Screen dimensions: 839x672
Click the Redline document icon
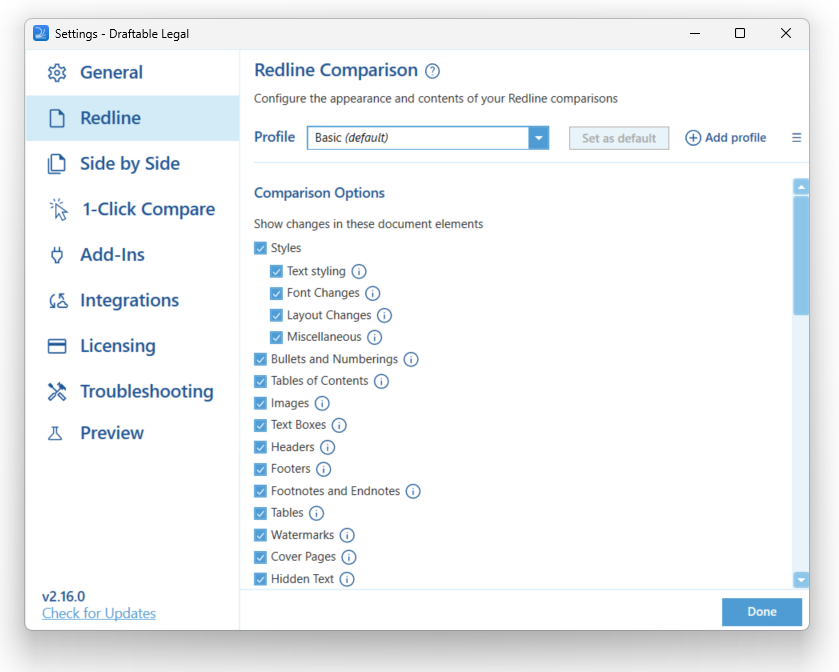click(x=57, y=118)
